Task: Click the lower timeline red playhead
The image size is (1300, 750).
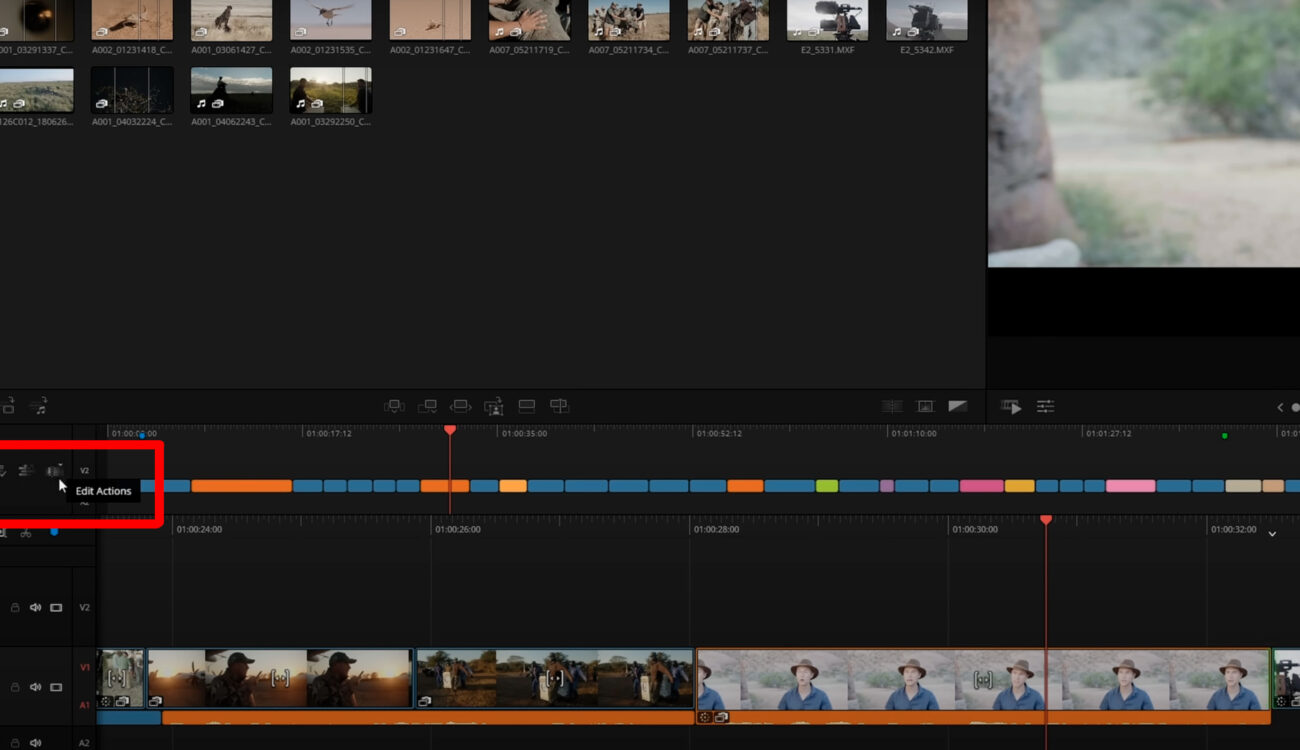Action: coord(1046,520)
